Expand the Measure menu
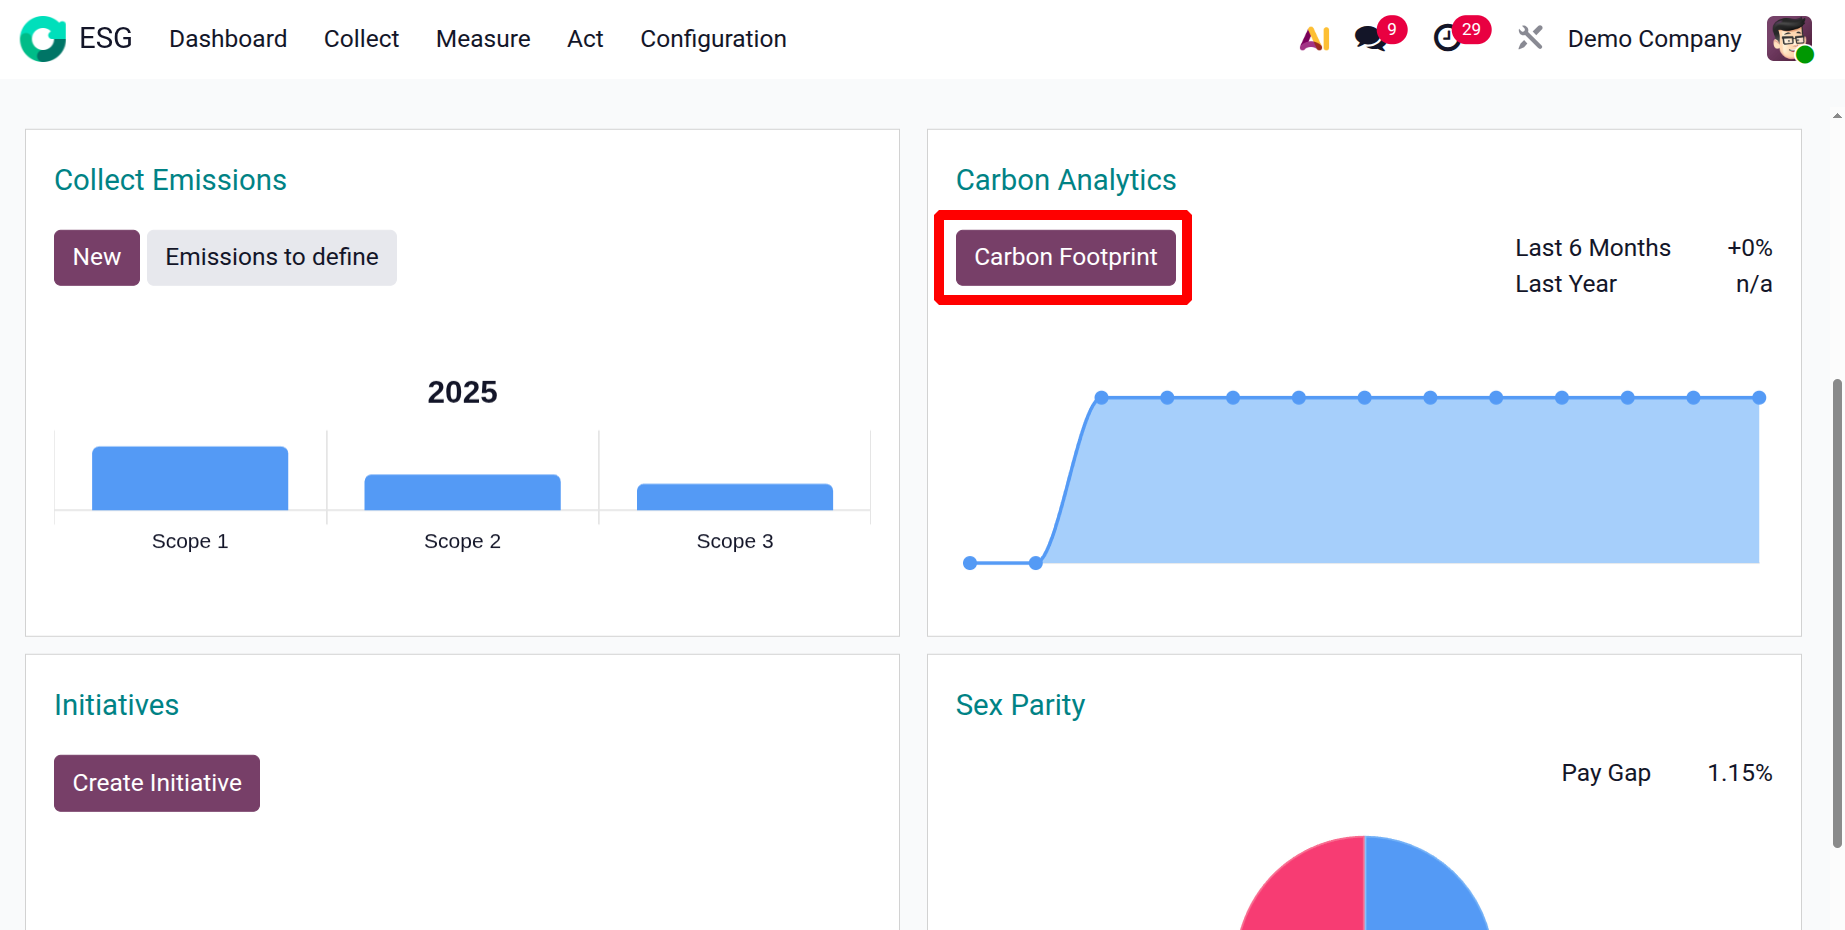The width and height of the screenshot is (1845, 930). point(483,39)
